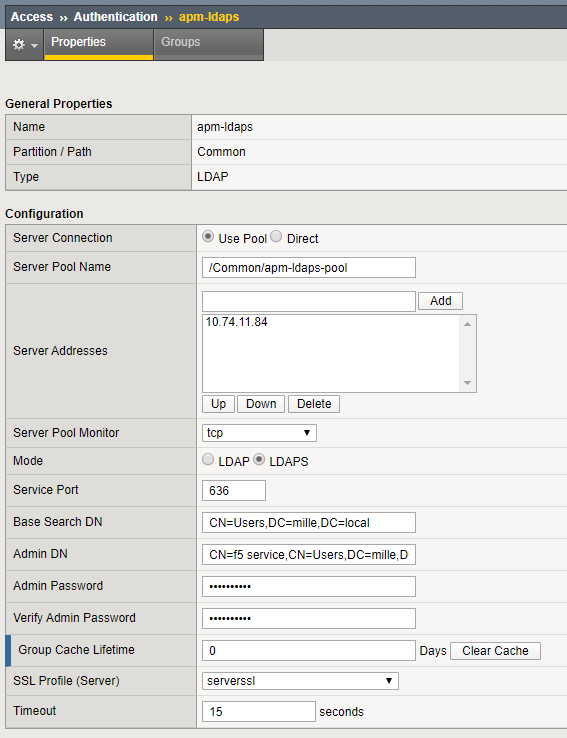567x738 pixels.
Task: Click scroll up arrow in address list
Action: point(467,324)
